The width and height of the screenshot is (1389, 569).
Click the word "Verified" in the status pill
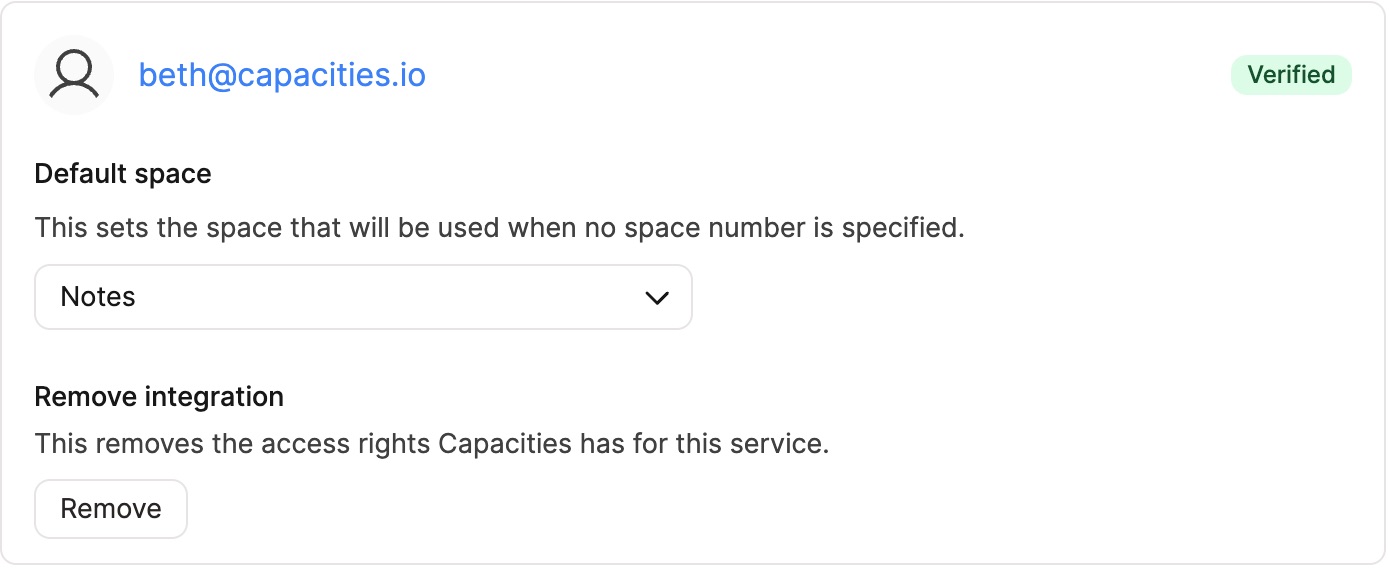(x=1291, y=75)
